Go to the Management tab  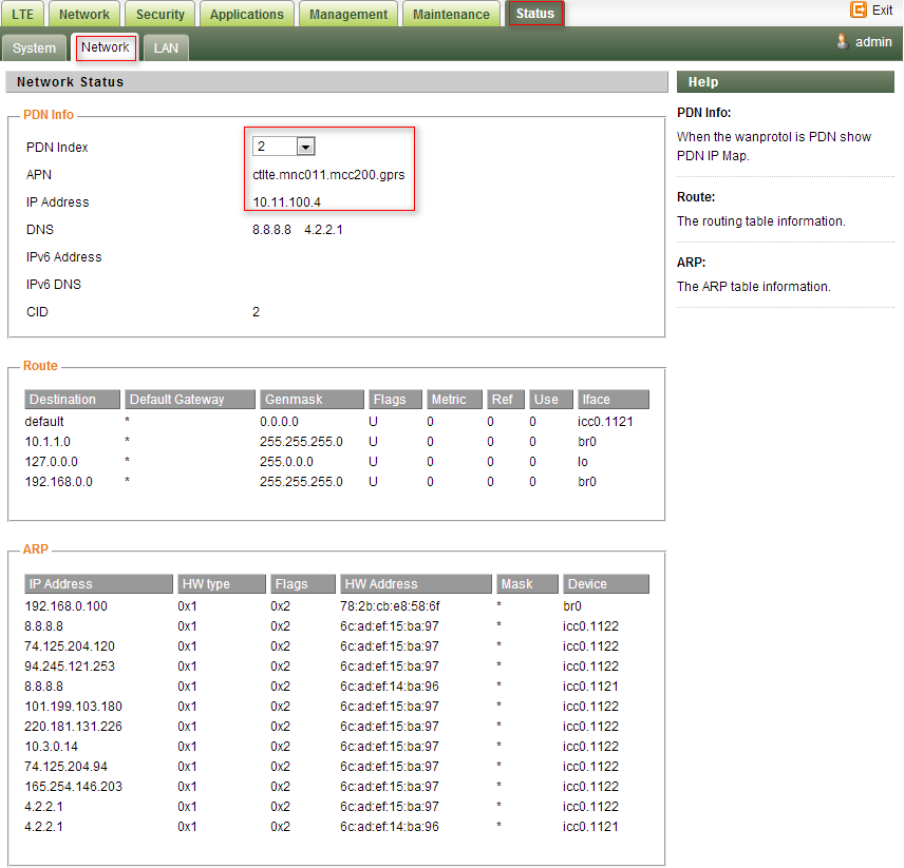[x=348, y=14]
